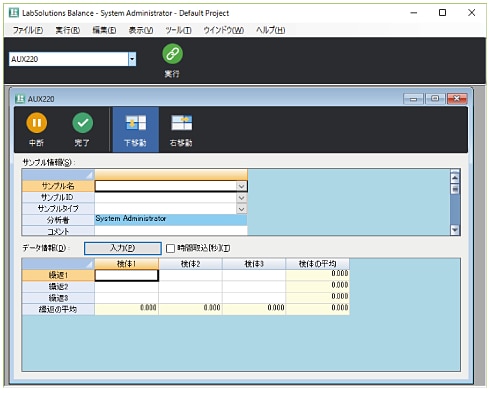Open the 編集(E) menu
This screenshot has height=393, width=490.
click(x=104, y=30)
